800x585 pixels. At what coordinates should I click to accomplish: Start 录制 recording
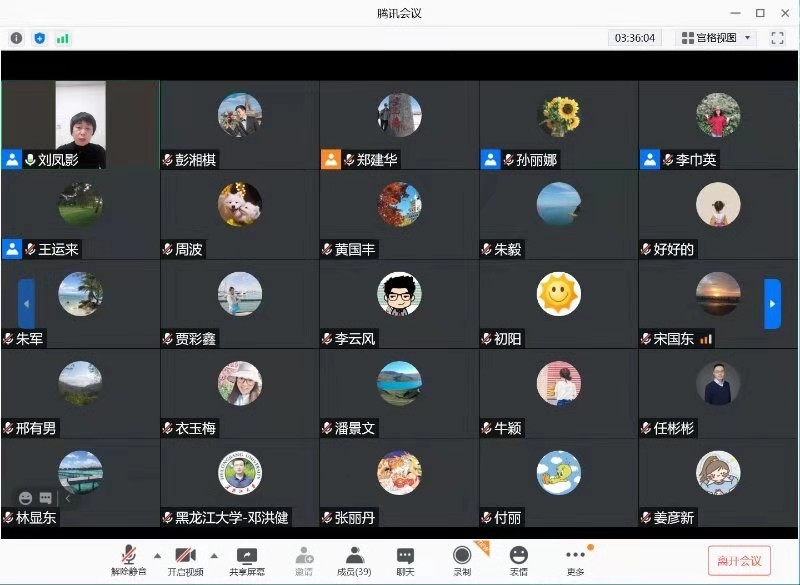point(462,561)
